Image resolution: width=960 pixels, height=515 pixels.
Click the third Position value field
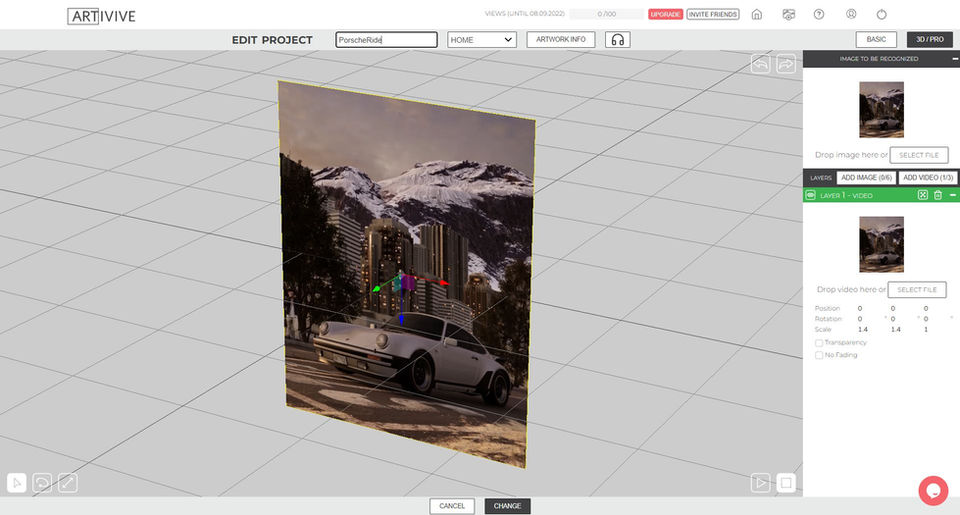click(926, 309)
